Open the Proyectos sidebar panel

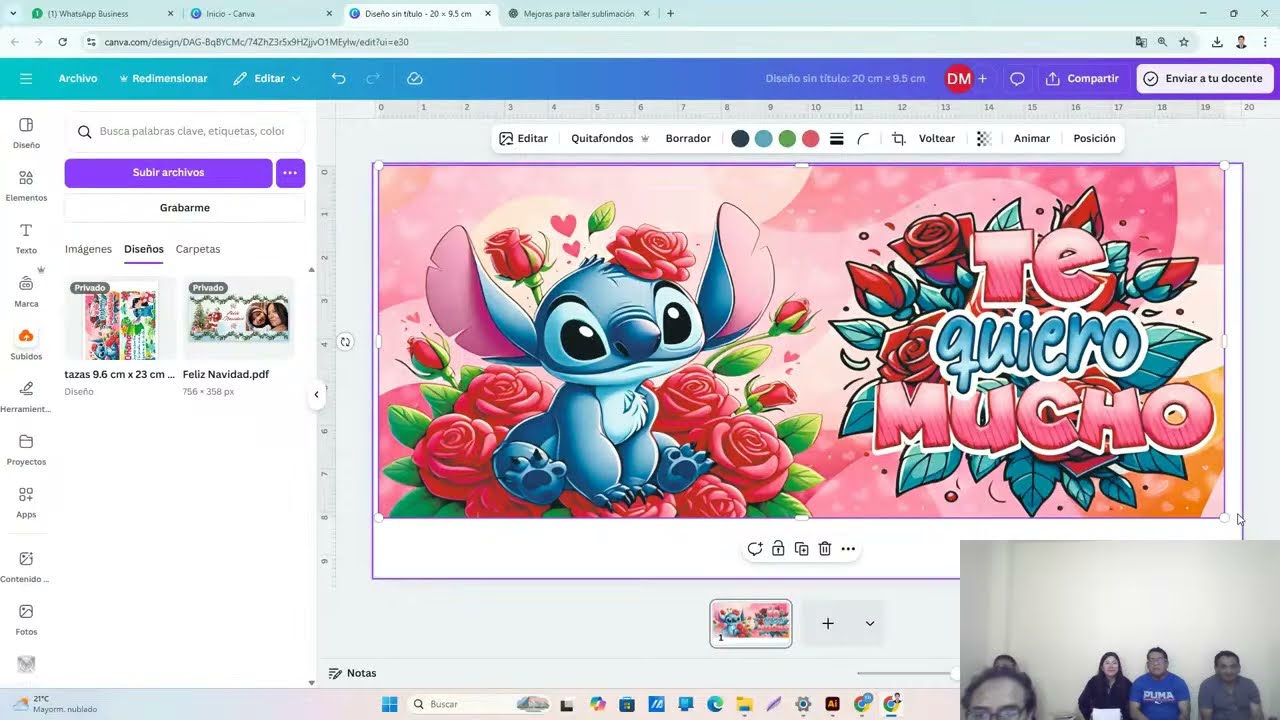[x=26, y=449]
